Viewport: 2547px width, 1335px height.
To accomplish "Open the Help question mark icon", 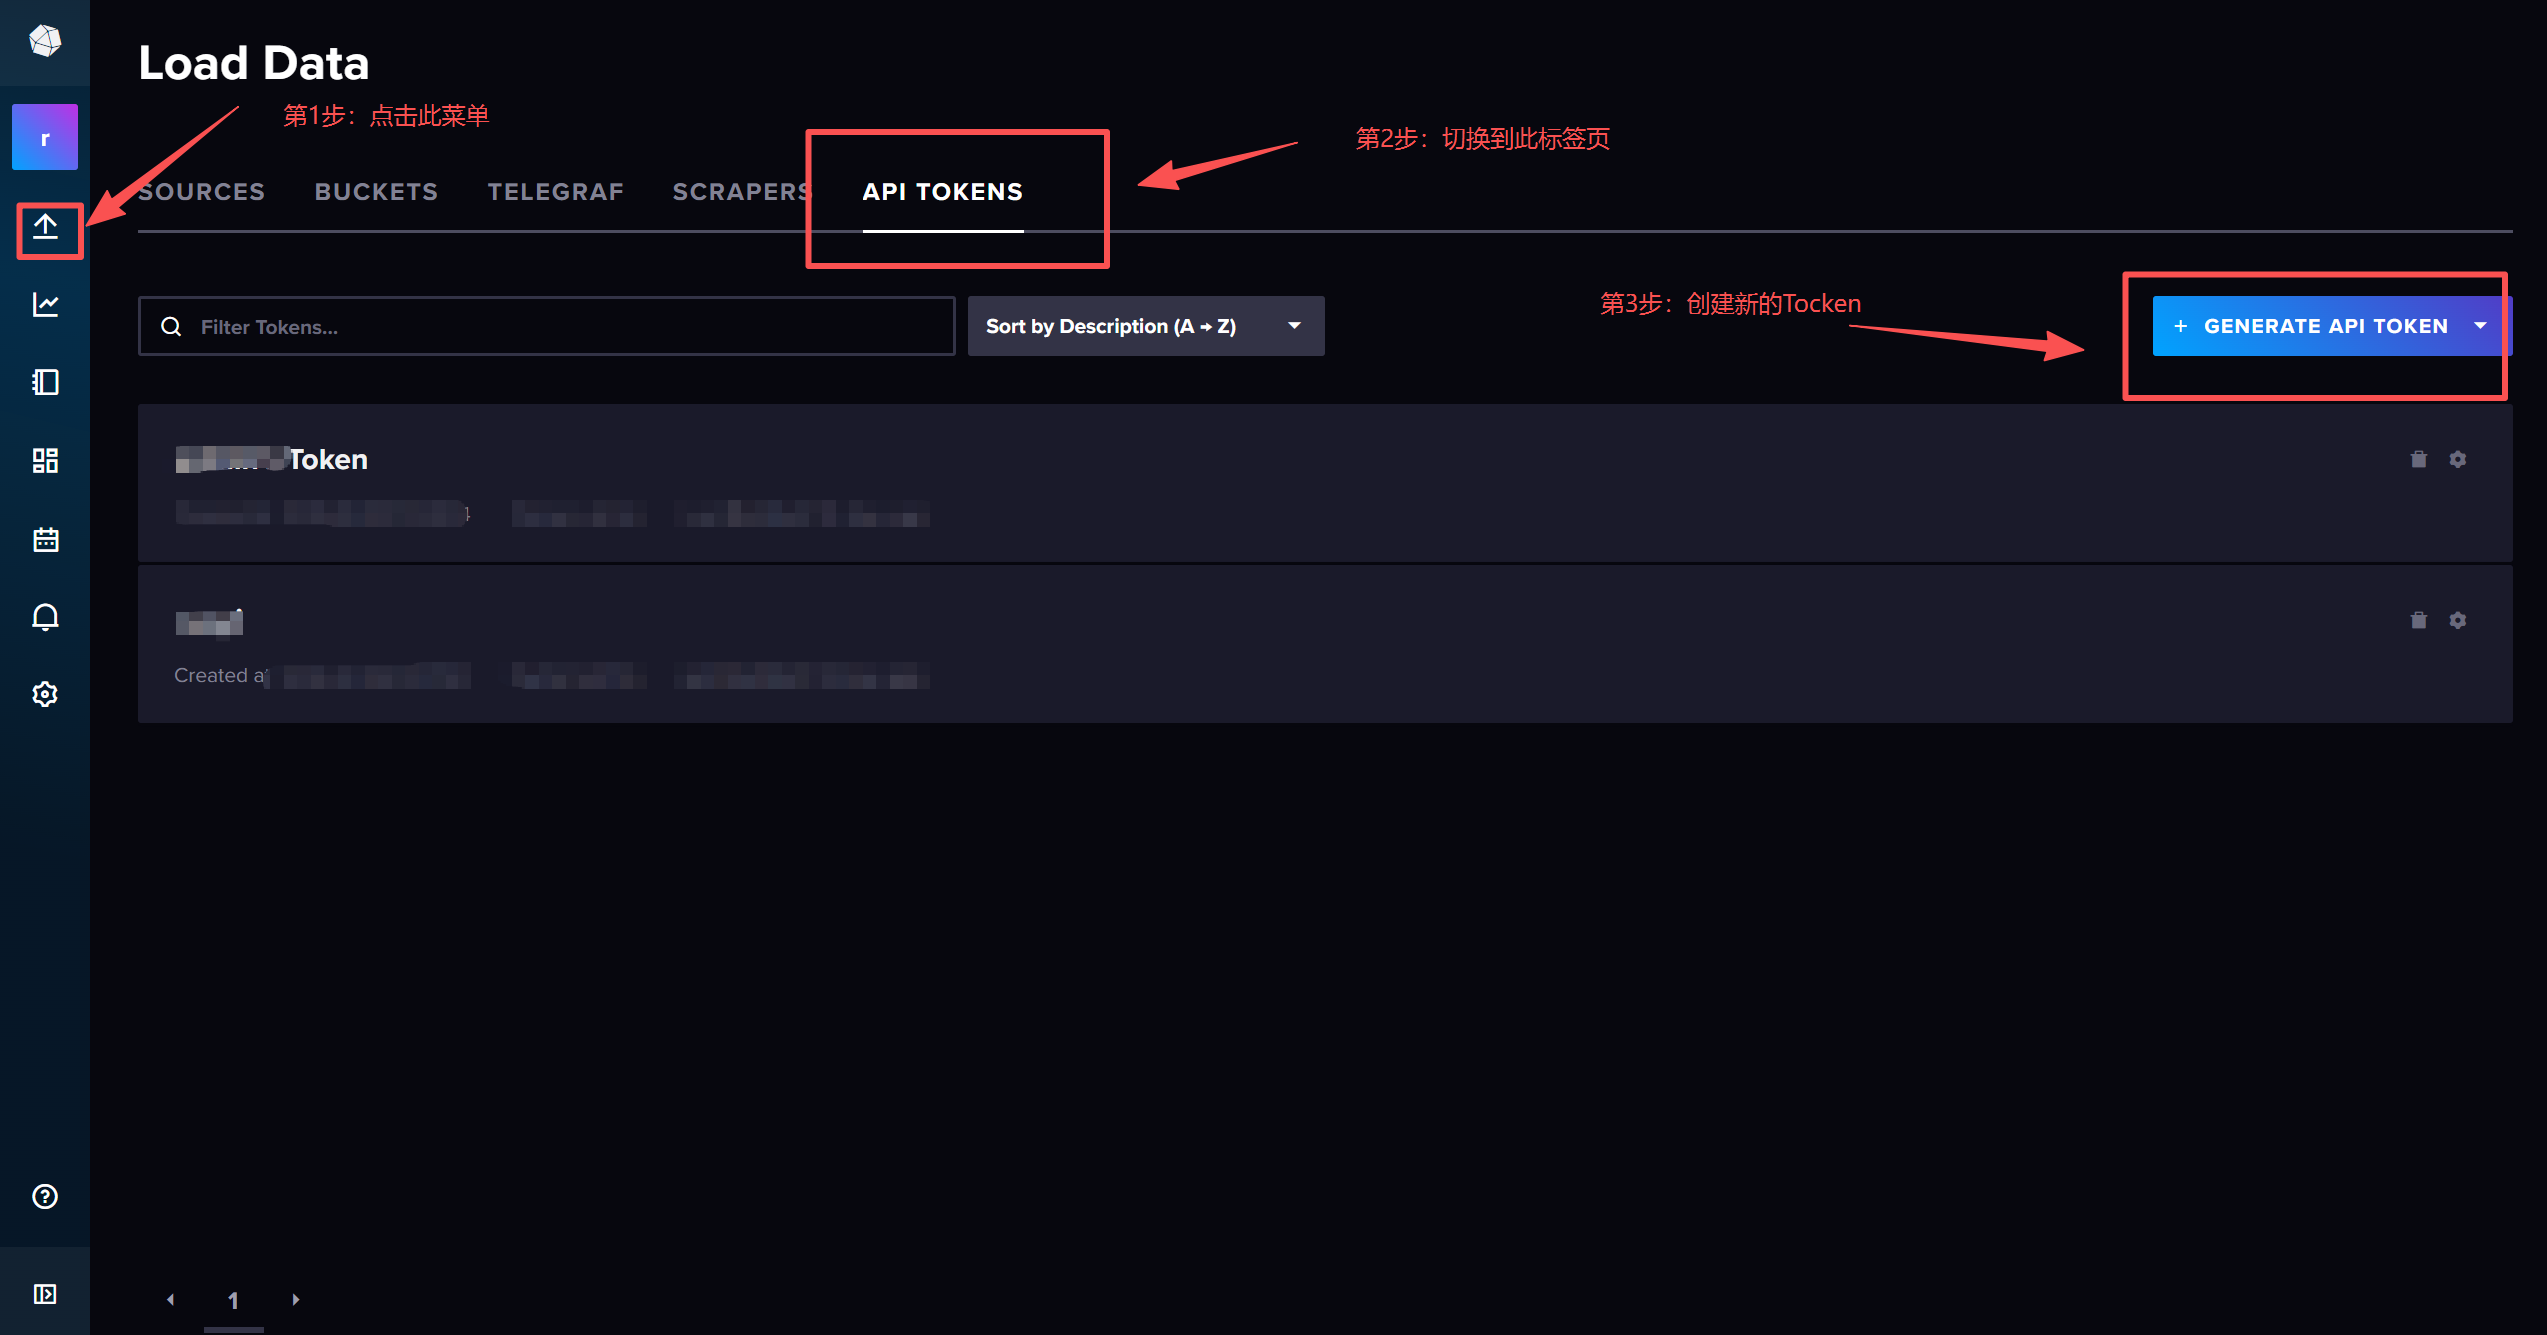I will 46,1196.
